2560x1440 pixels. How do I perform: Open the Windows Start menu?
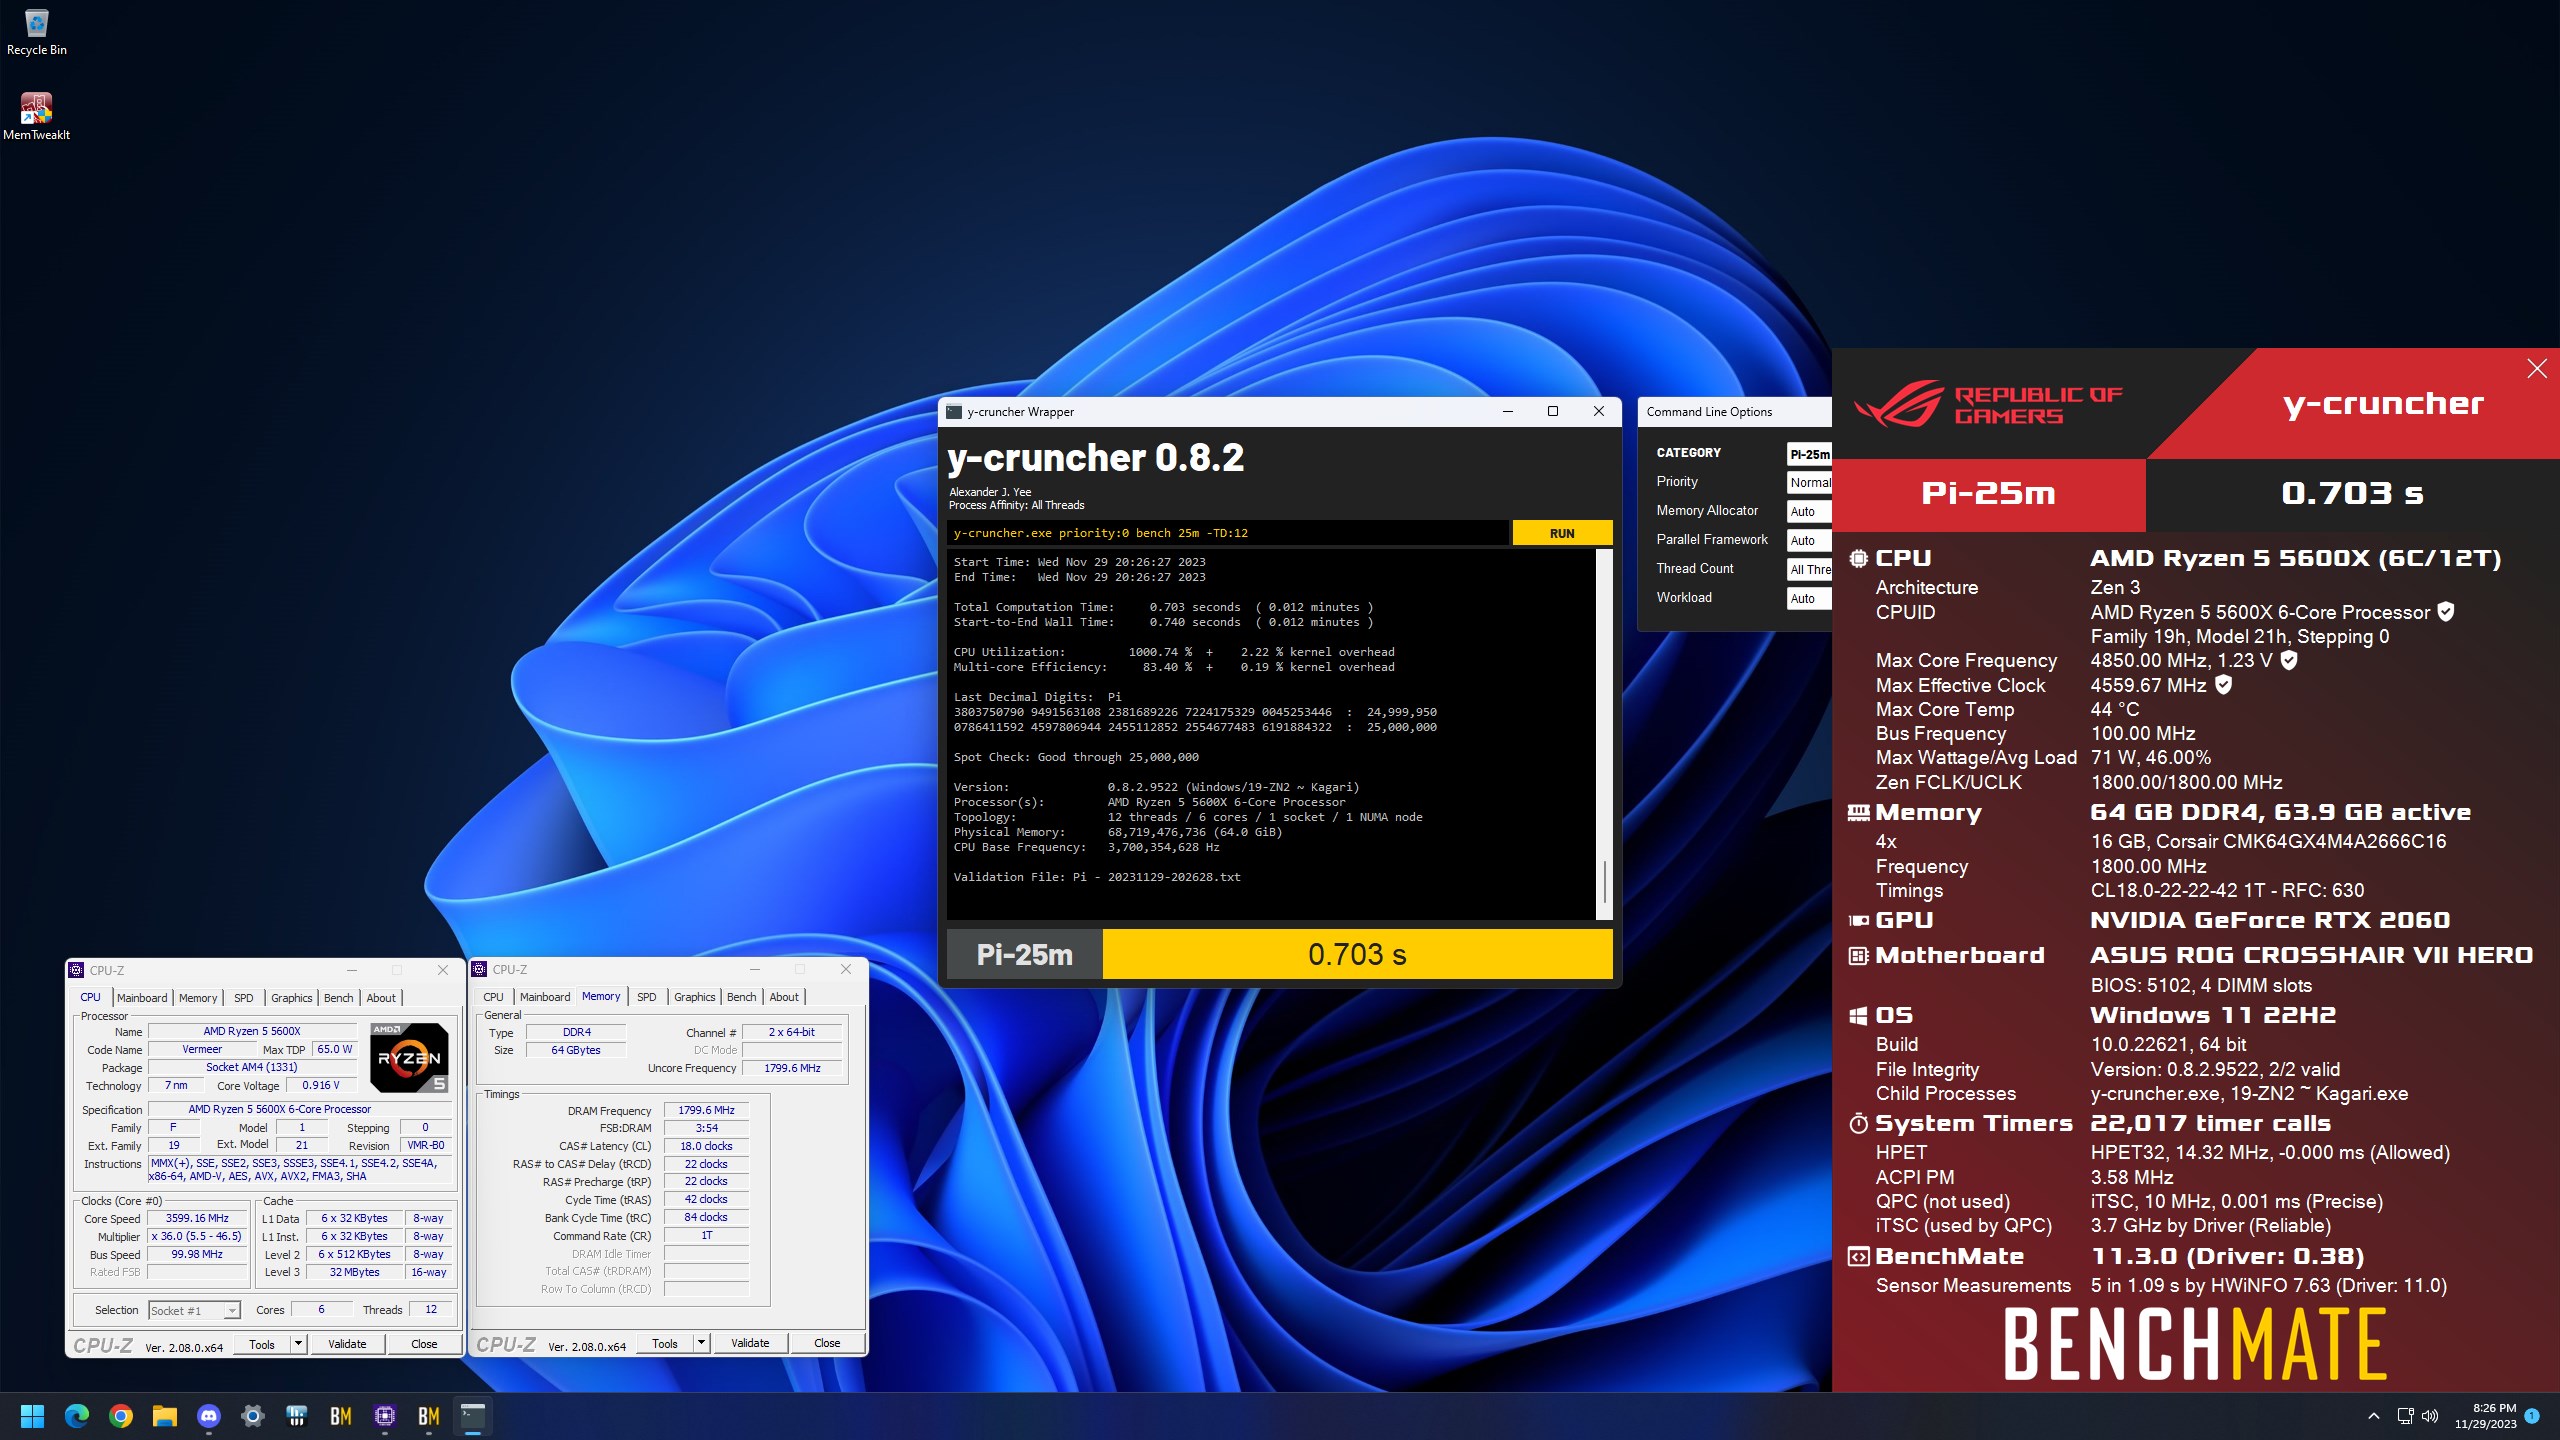pos(32,1416)
